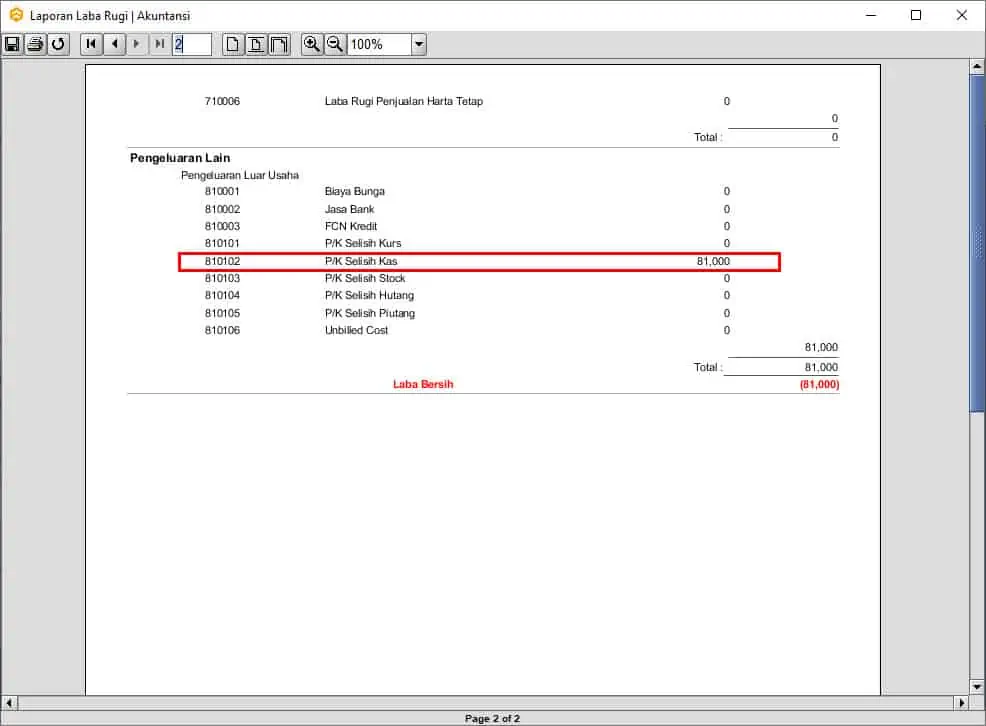Click the 81,000 value for Selisih Kas
The height and width of the screenshot is (726, 986).
pyautogui.click(x=713, y=261)
